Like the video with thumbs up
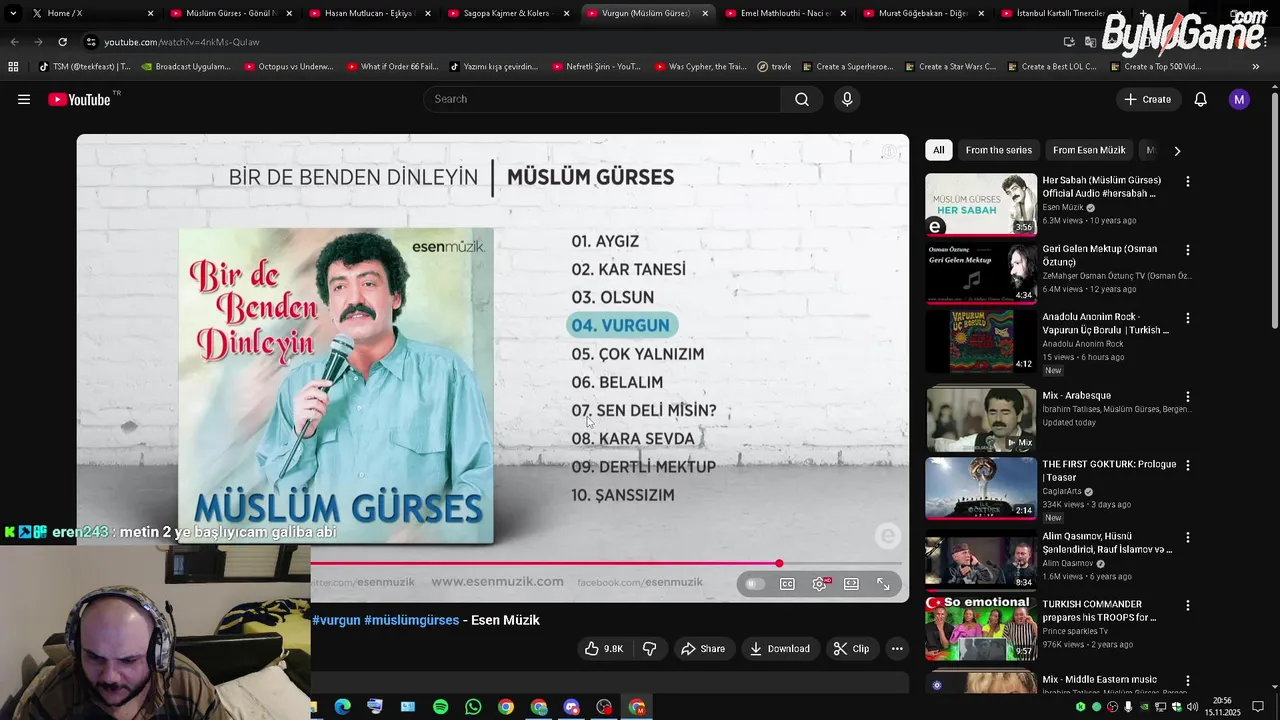1280x720 pixels. click(x=604, y=649)
